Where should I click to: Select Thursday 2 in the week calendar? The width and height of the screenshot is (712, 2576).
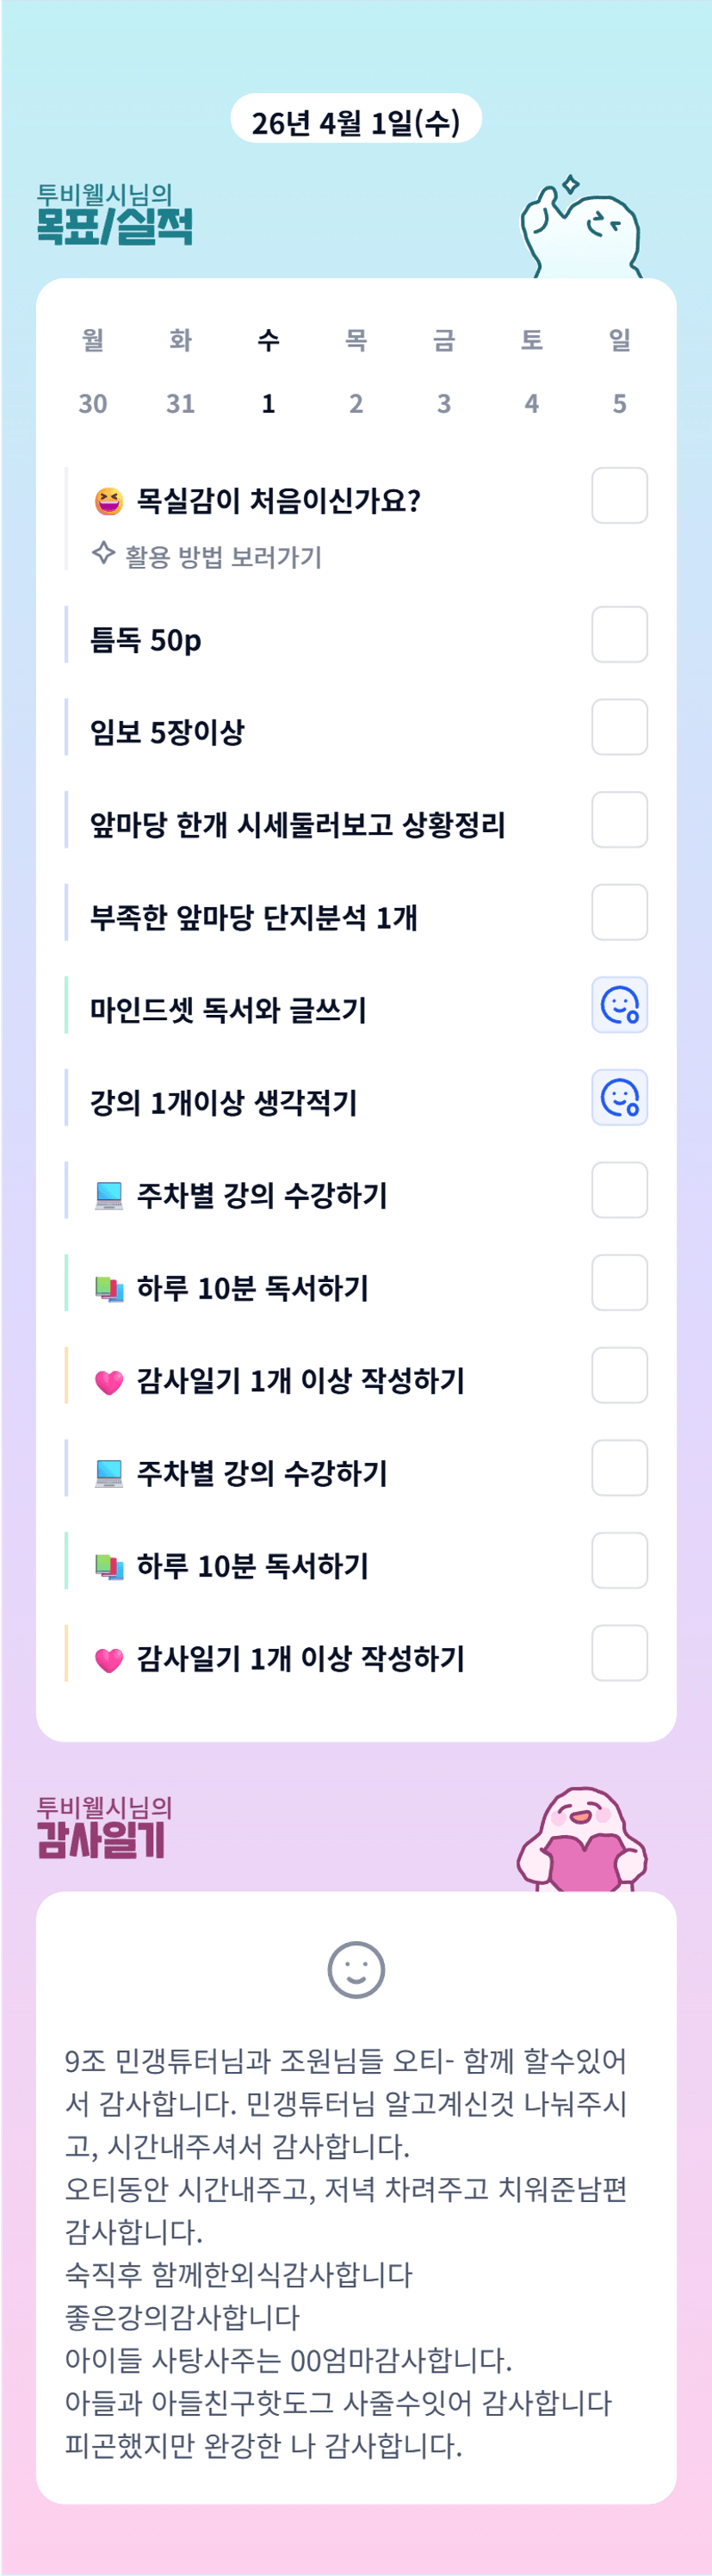click(x=356, y=403)
